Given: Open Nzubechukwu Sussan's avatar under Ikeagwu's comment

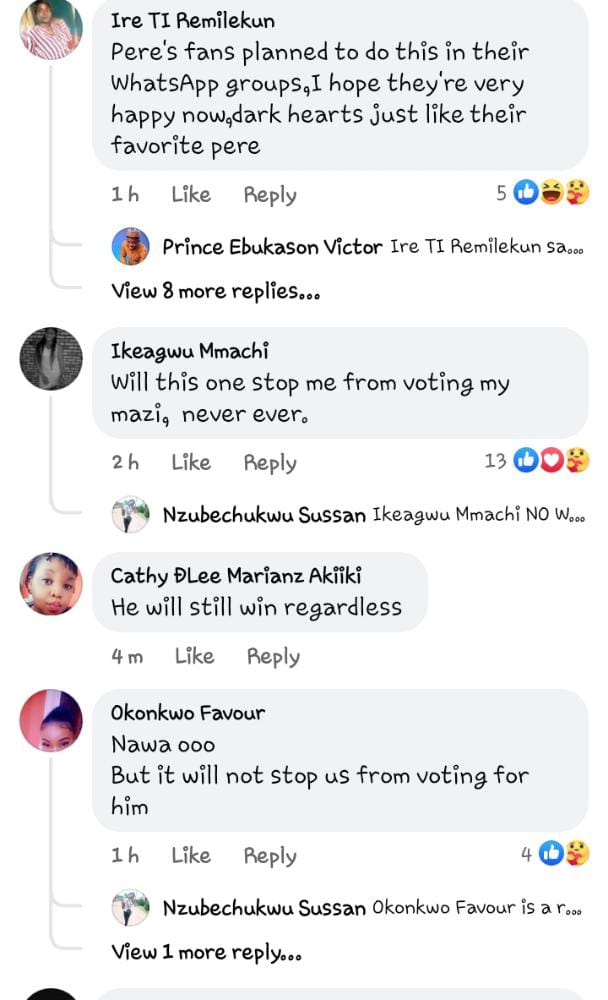Looking at the screenshot, I should pyautogui.click(x=131, y=515).
